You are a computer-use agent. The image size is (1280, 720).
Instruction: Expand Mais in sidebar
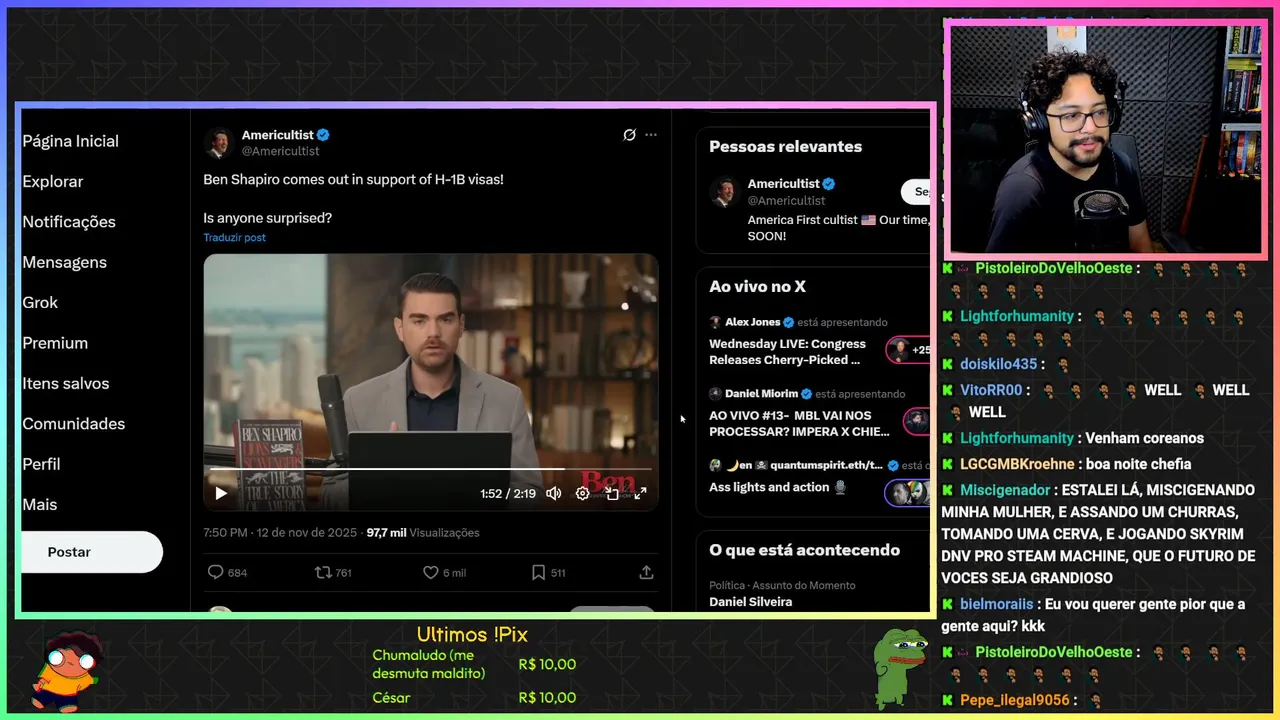(40, 505)
